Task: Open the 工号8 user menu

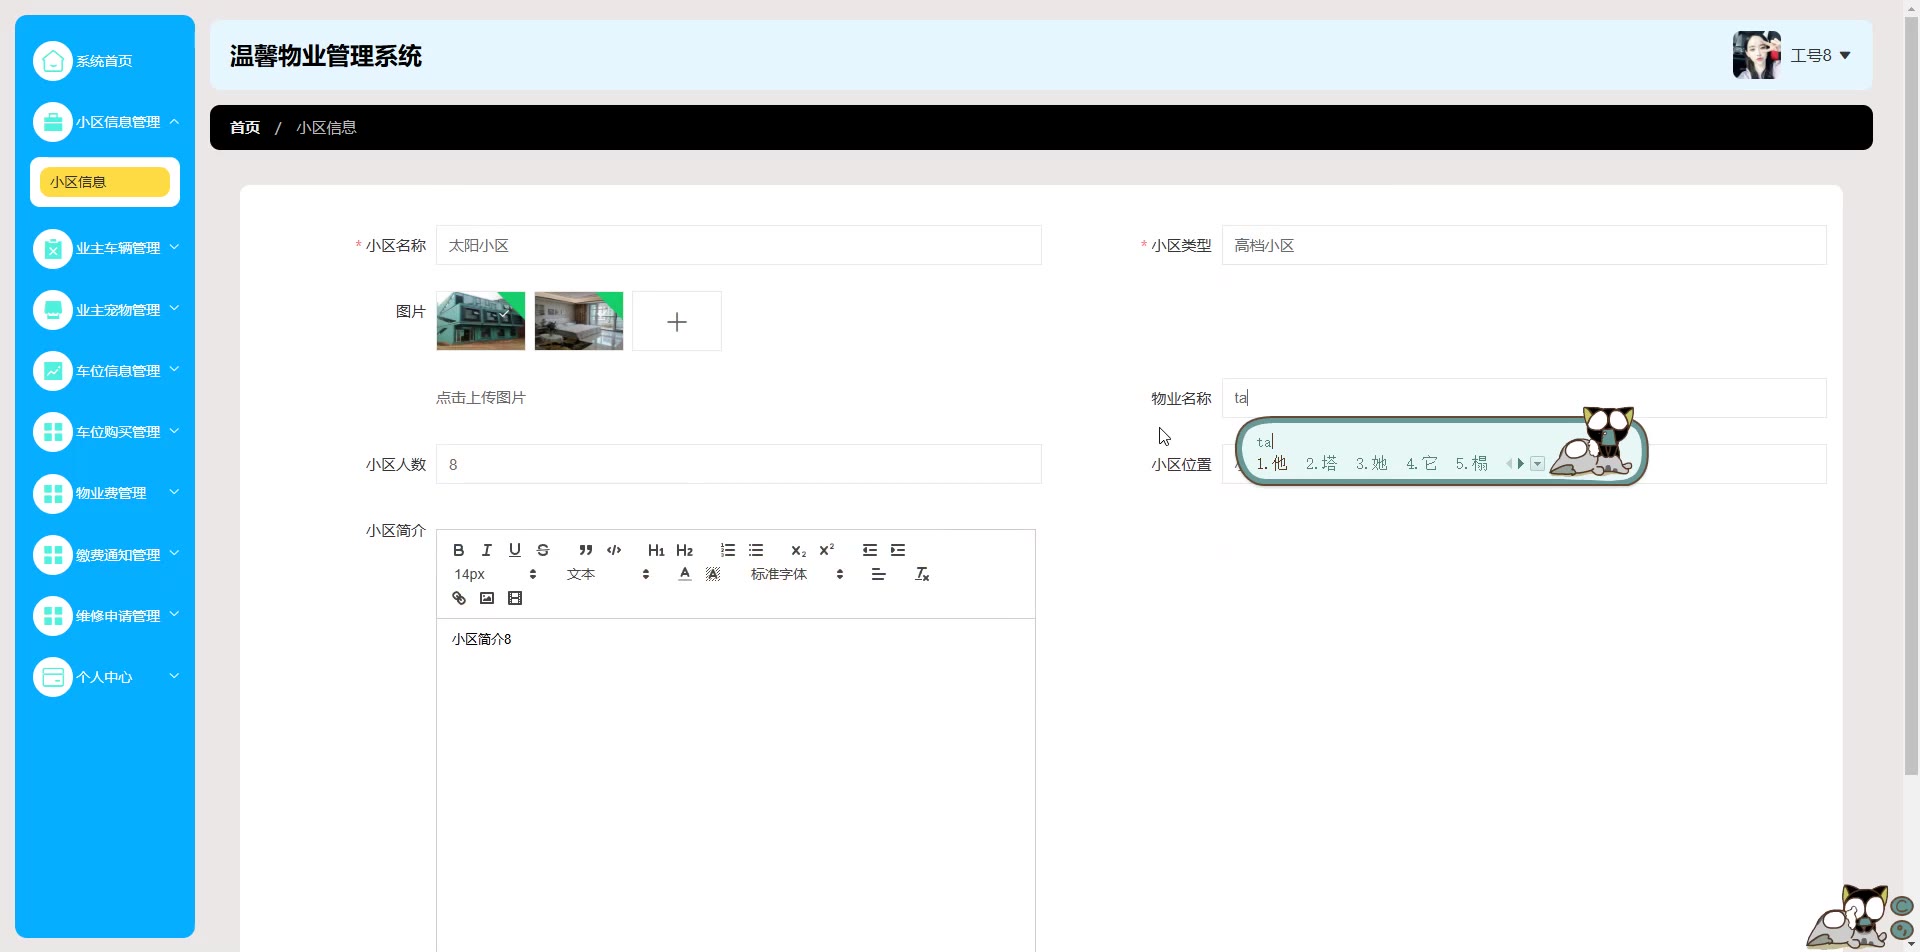Action: 1820,56
